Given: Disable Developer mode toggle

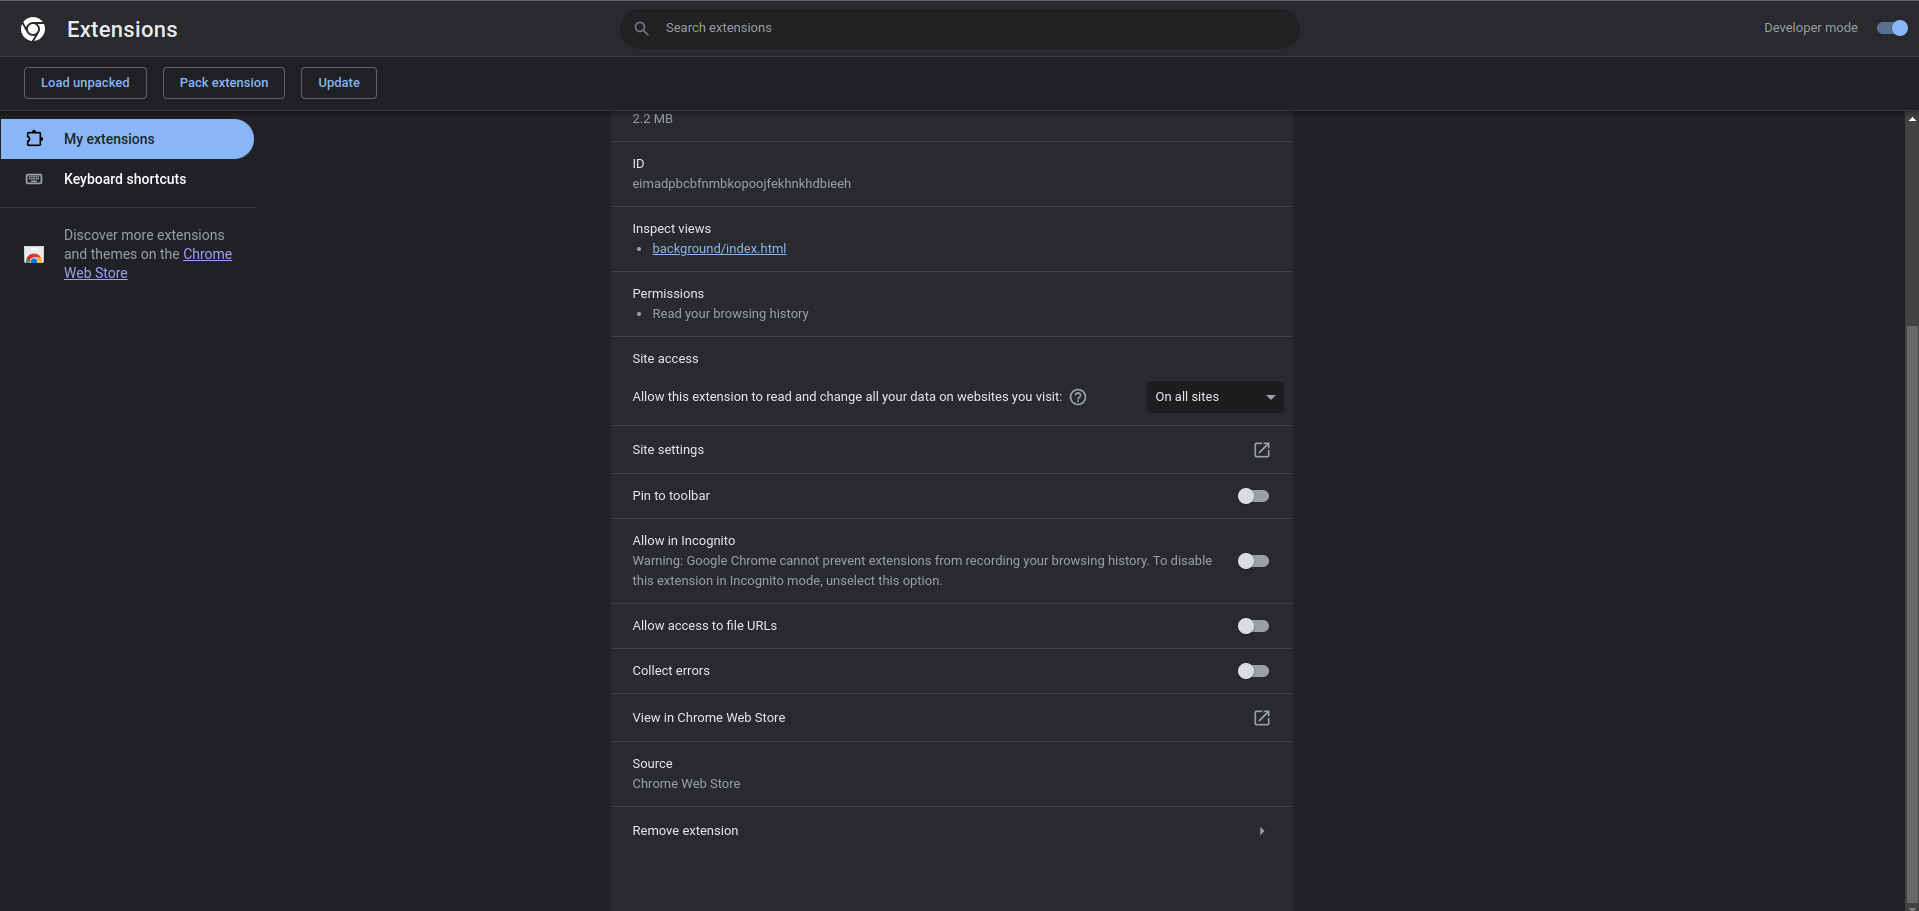Looking at the screenshot, I should pos(1891,28).
